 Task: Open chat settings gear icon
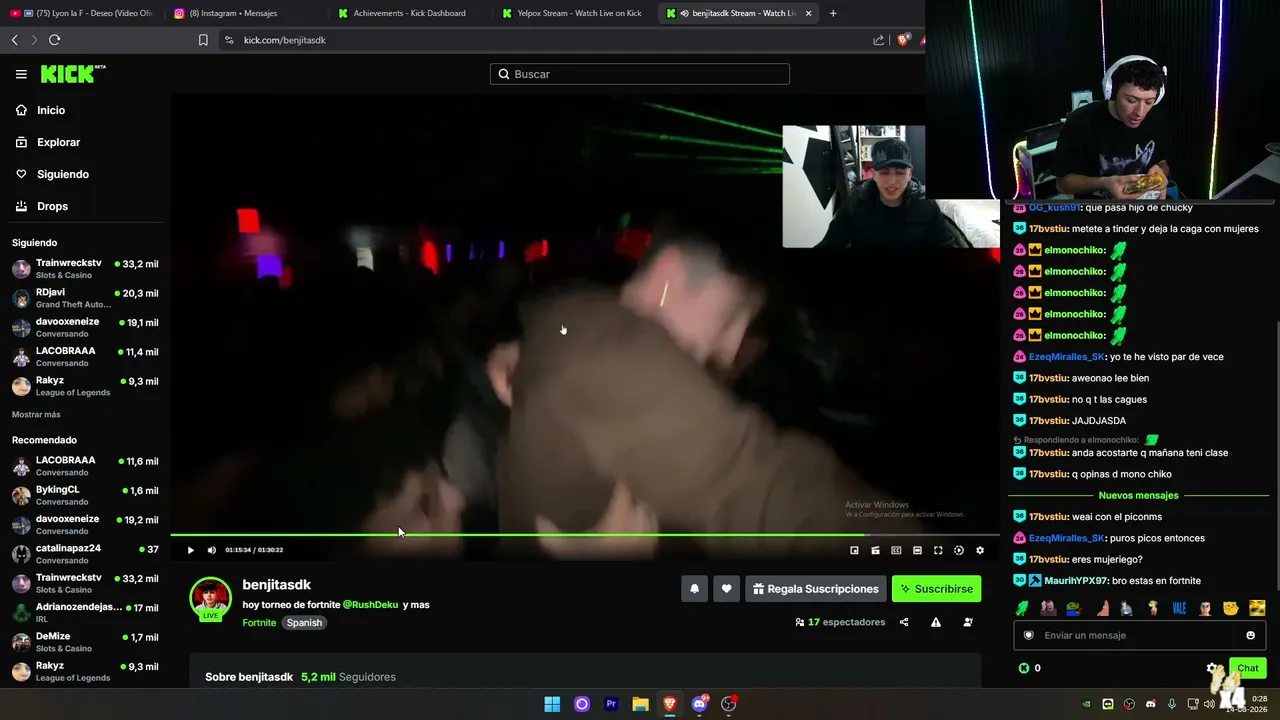coord(1213,668)
